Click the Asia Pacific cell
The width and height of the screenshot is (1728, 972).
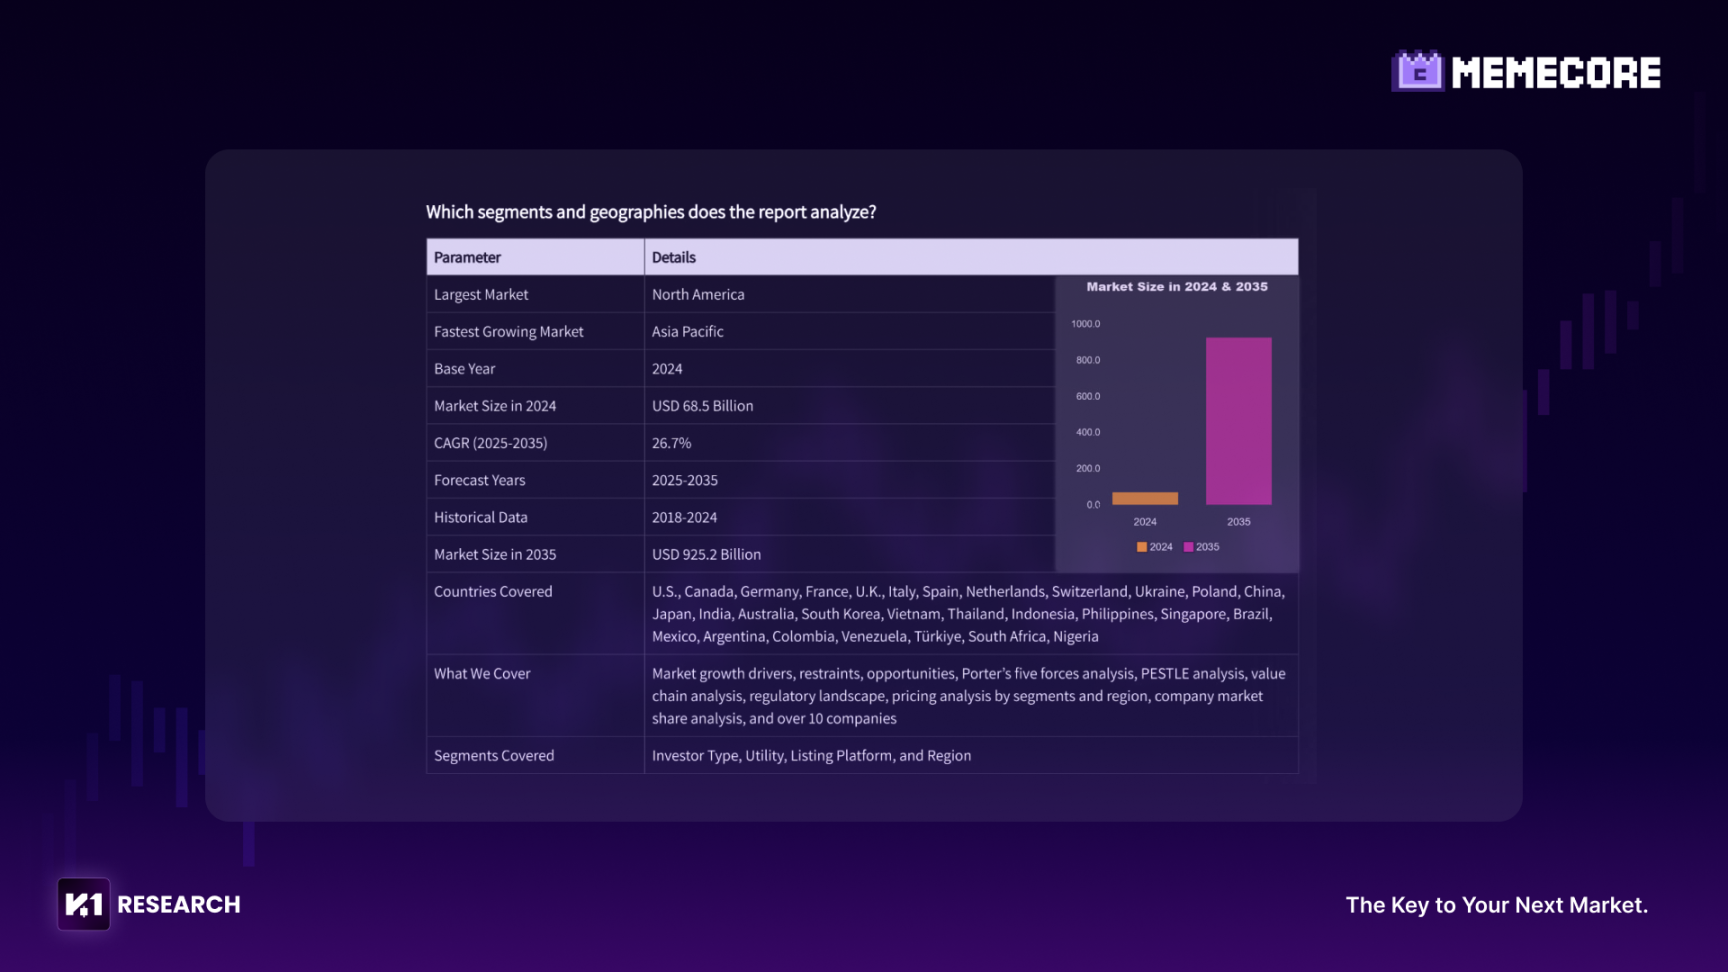tap(687, 331)
